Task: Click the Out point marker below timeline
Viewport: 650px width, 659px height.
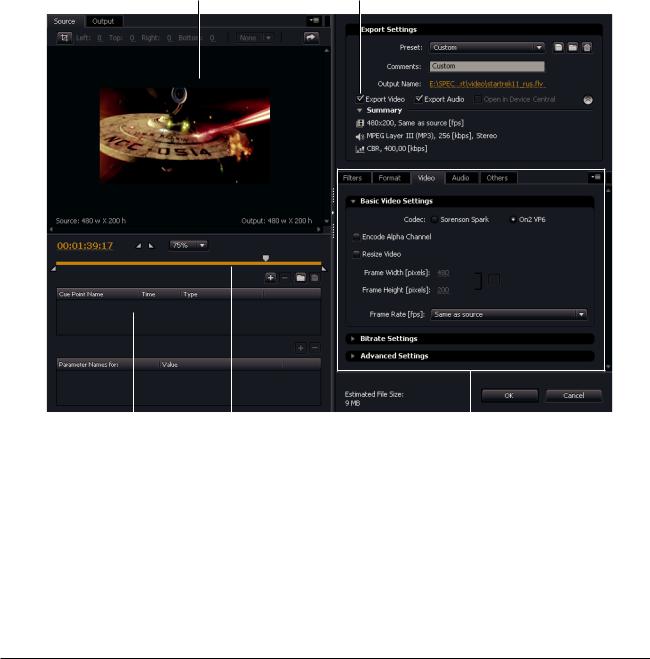Action: tap(324, 269)
